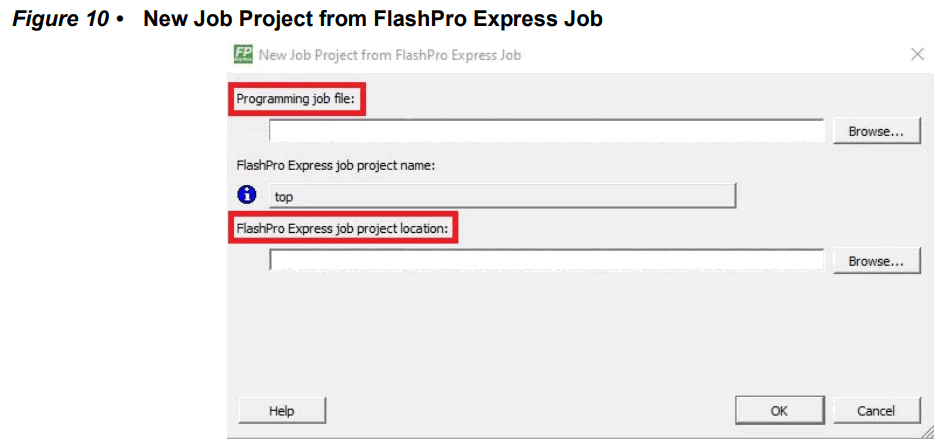Click the blue info icon beside project name

click(x=246, y=196)
